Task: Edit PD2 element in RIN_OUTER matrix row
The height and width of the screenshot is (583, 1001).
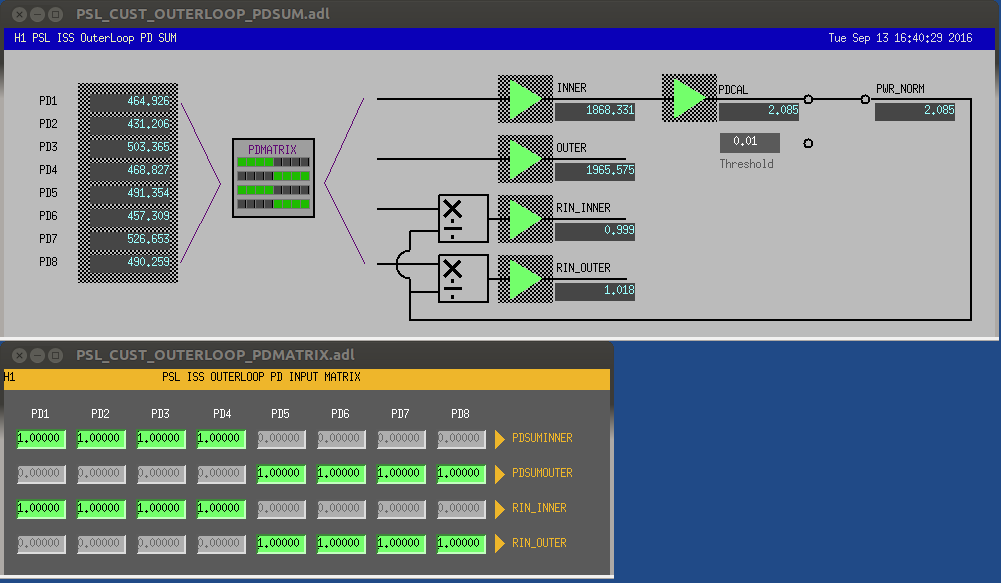Action: point(101,543)
